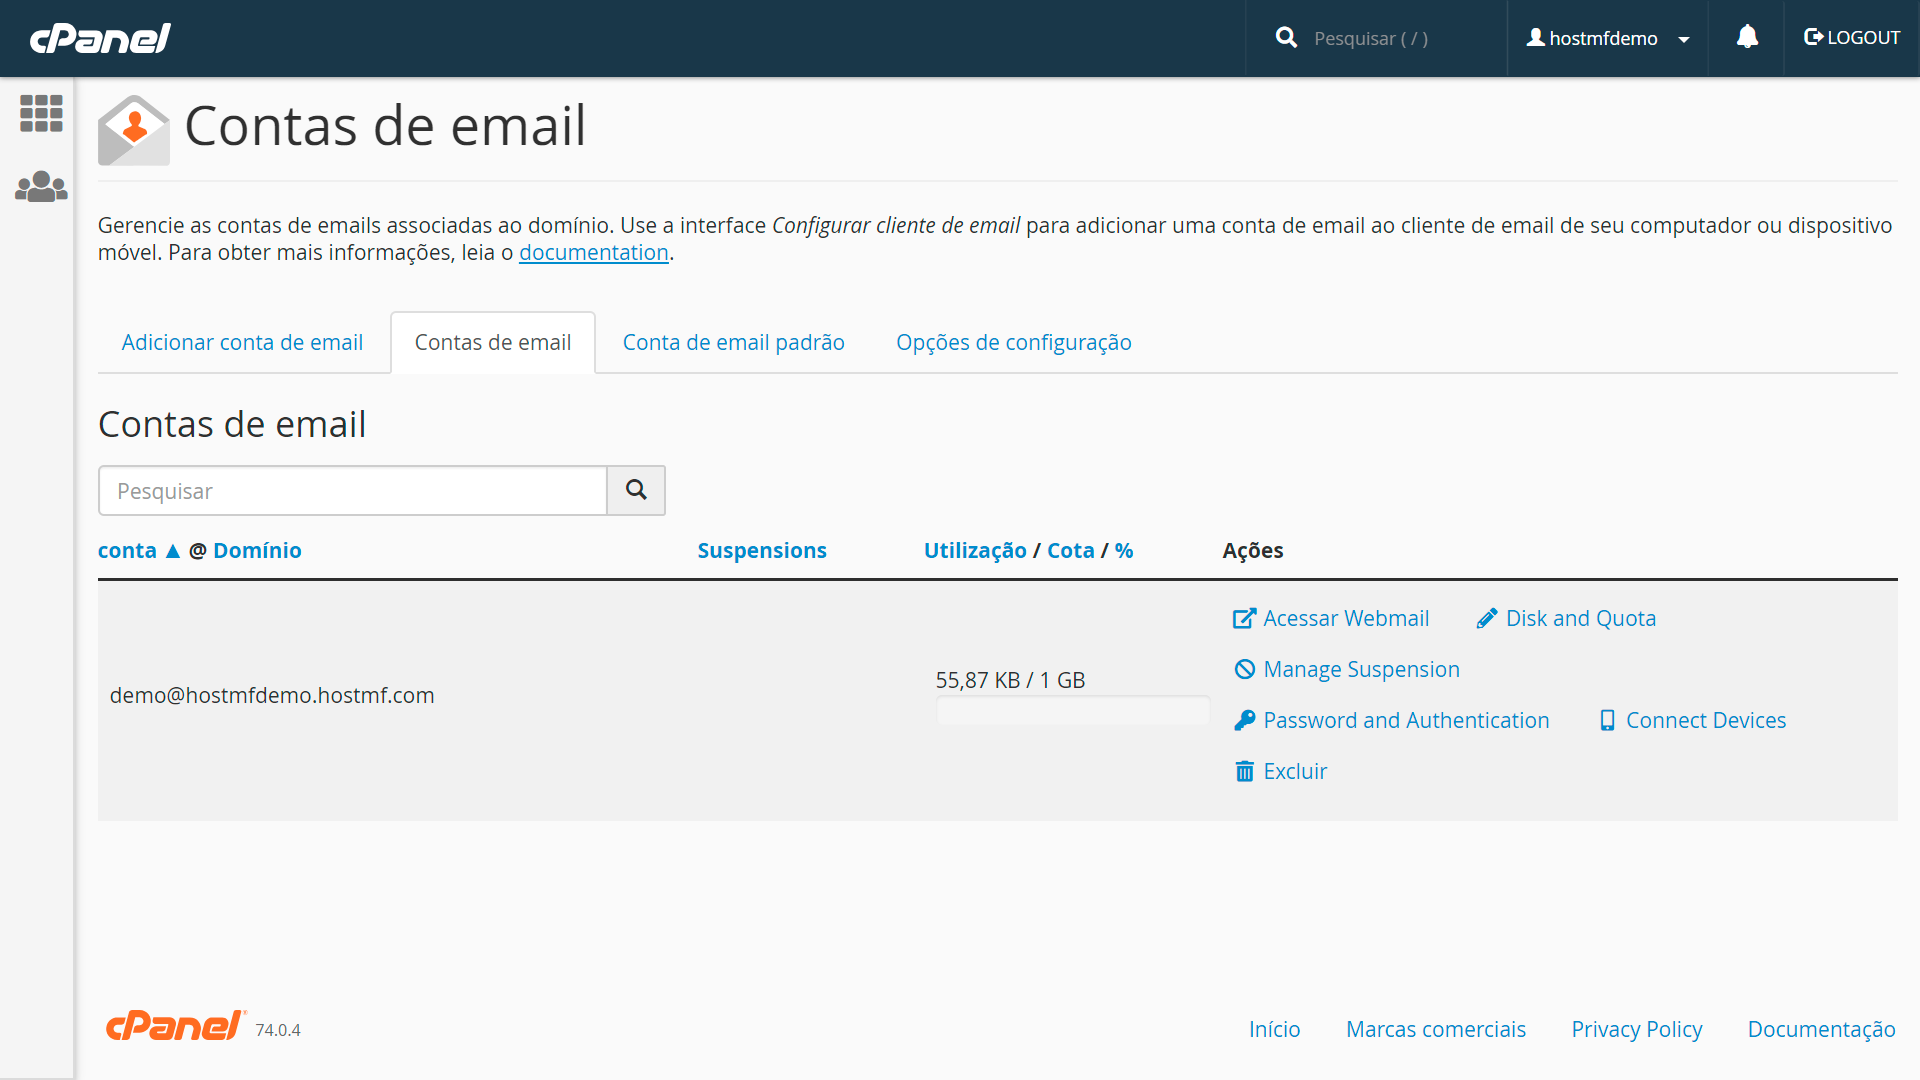Click the email accounts search button
Viewport: 1920px width, 1080px height.
[636, 490]
